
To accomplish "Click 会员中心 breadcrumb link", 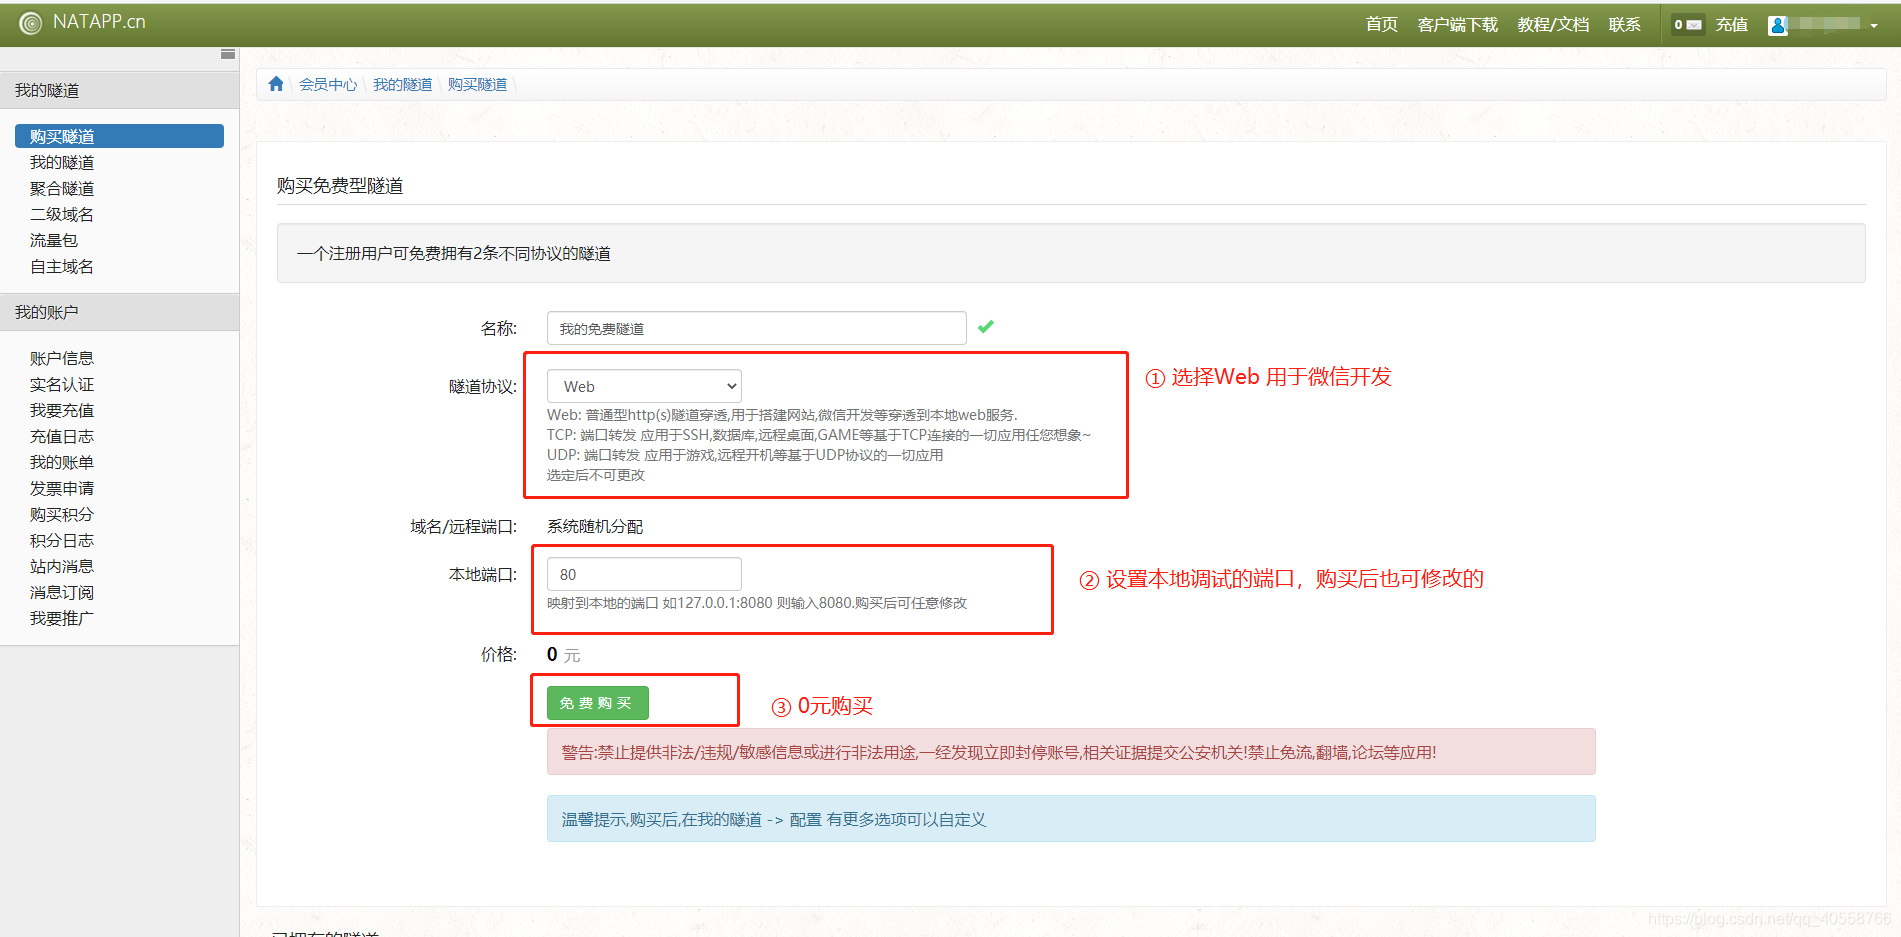I will (328, 84).
